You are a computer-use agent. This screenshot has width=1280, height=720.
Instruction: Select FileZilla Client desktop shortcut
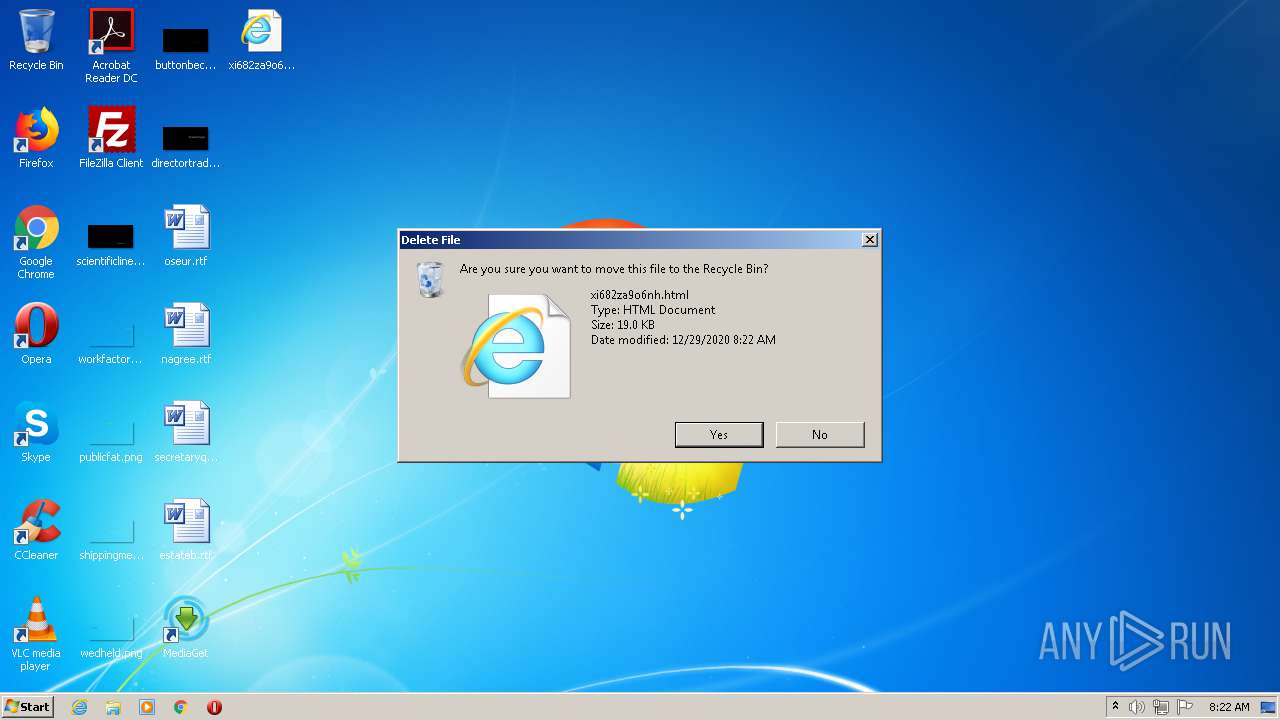coord(111,138)
